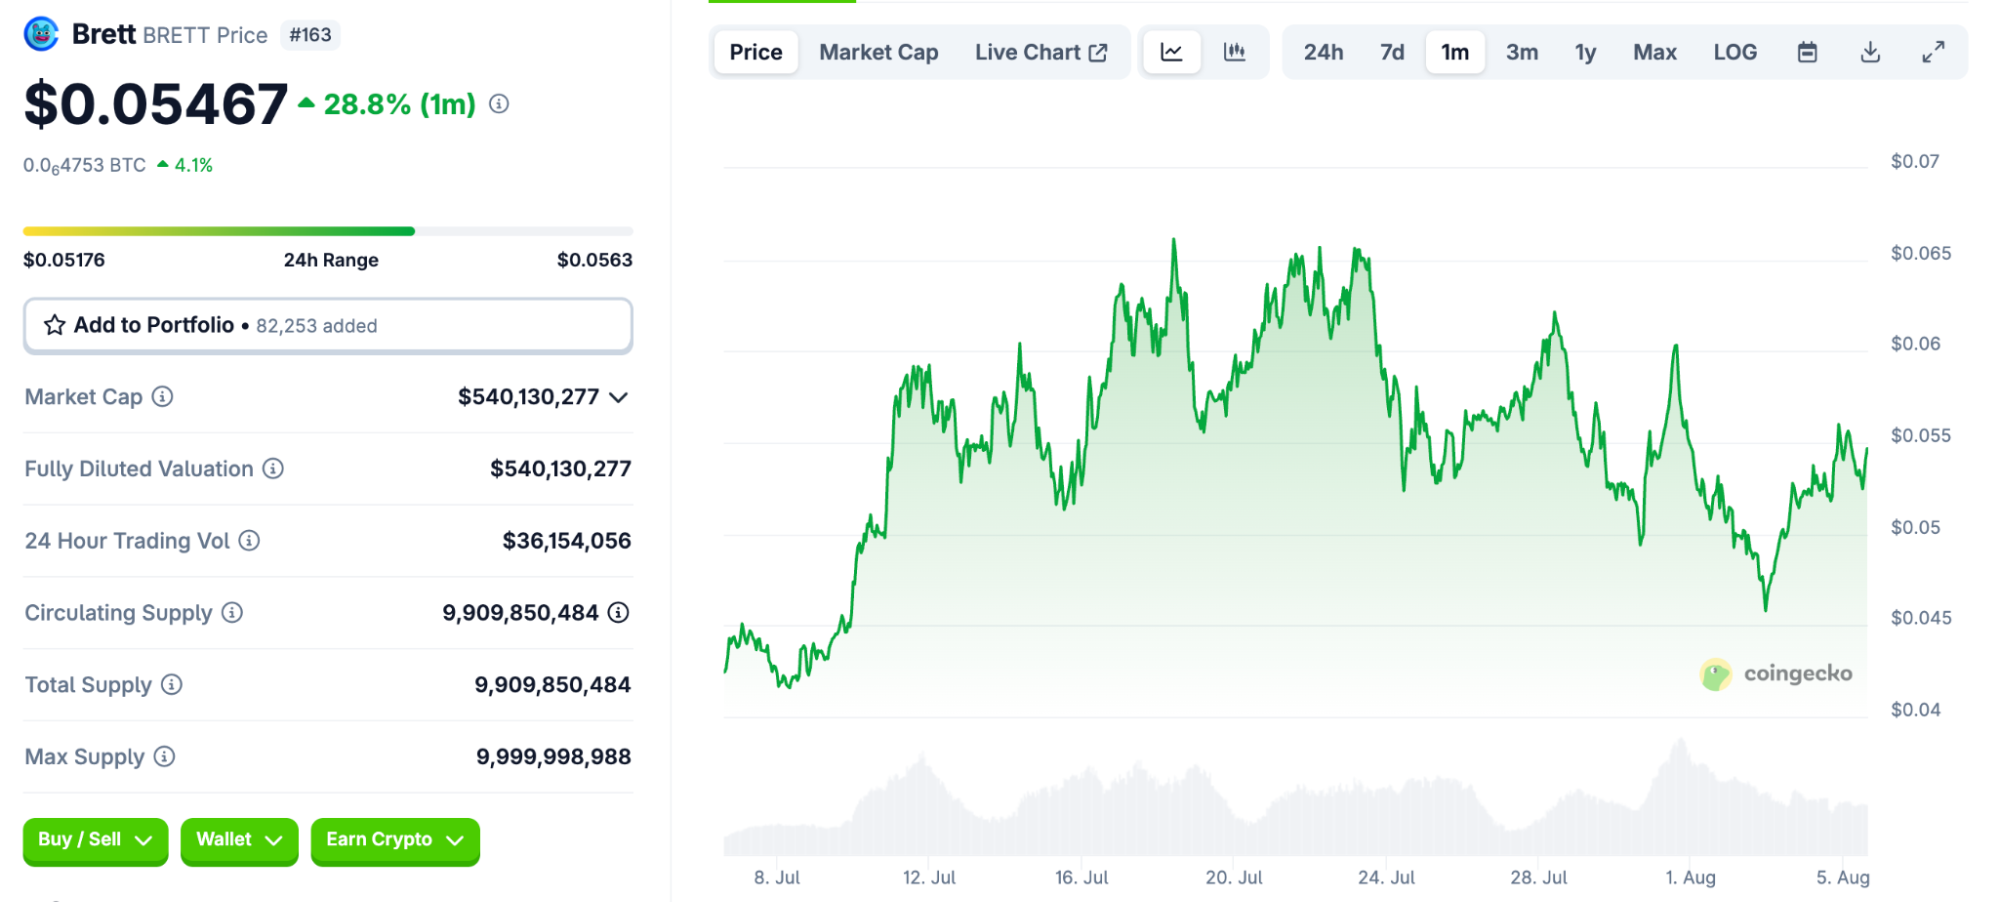Click the info icon beside Circulating Supply

click(231, 613)
